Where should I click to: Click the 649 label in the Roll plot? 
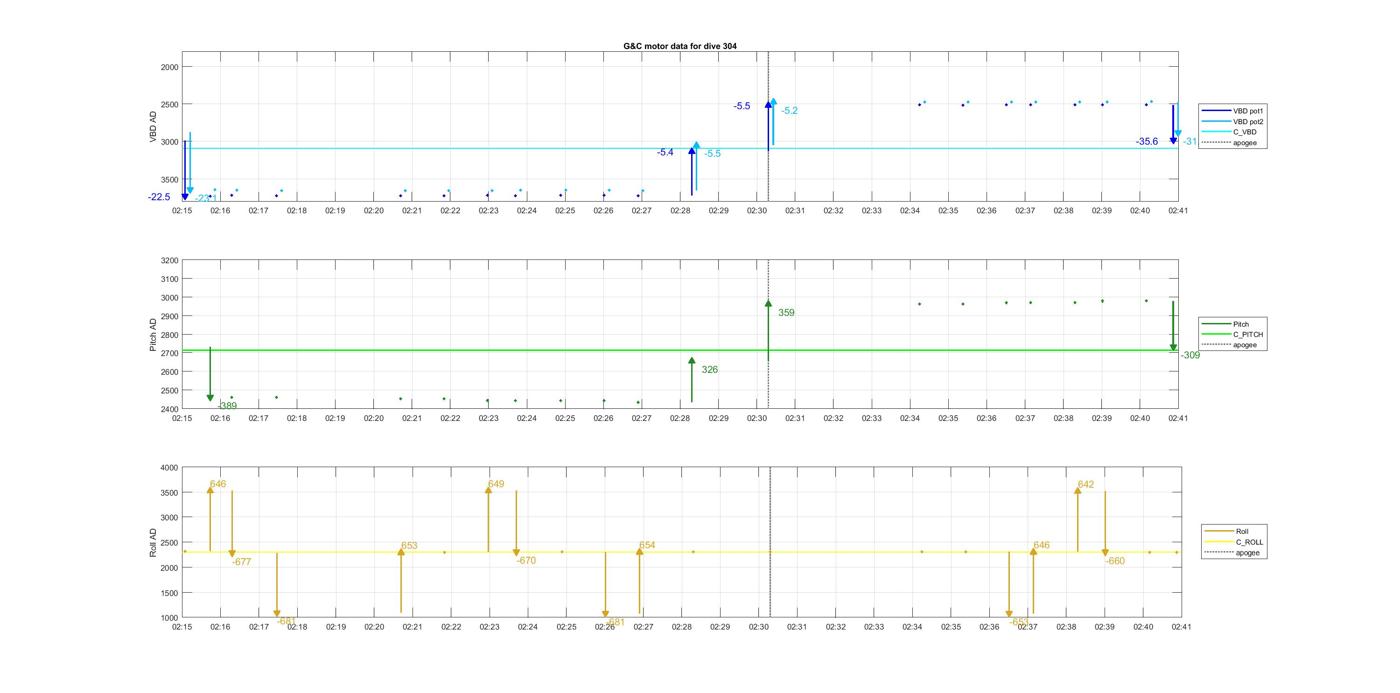coord(496,484)
